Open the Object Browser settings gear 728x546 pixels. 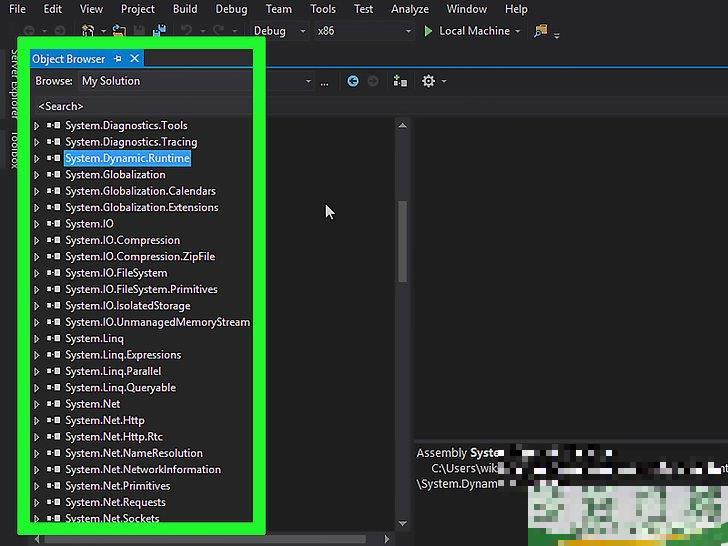(429, 81)
